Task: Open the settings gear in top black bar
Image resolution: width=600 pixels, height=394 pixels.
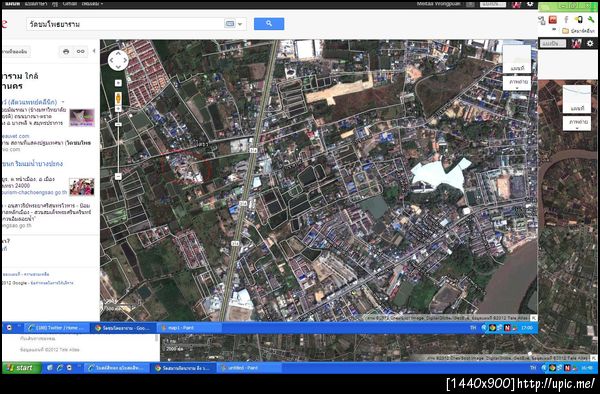Action: 530,4
